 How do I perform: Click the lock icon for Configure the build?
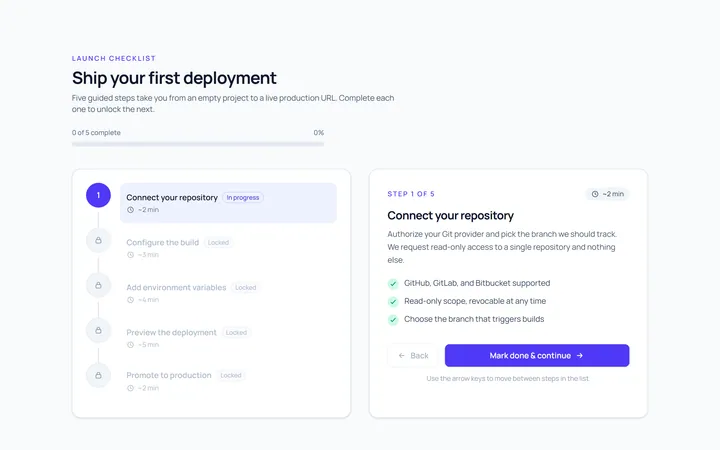(x=98, y=240)
